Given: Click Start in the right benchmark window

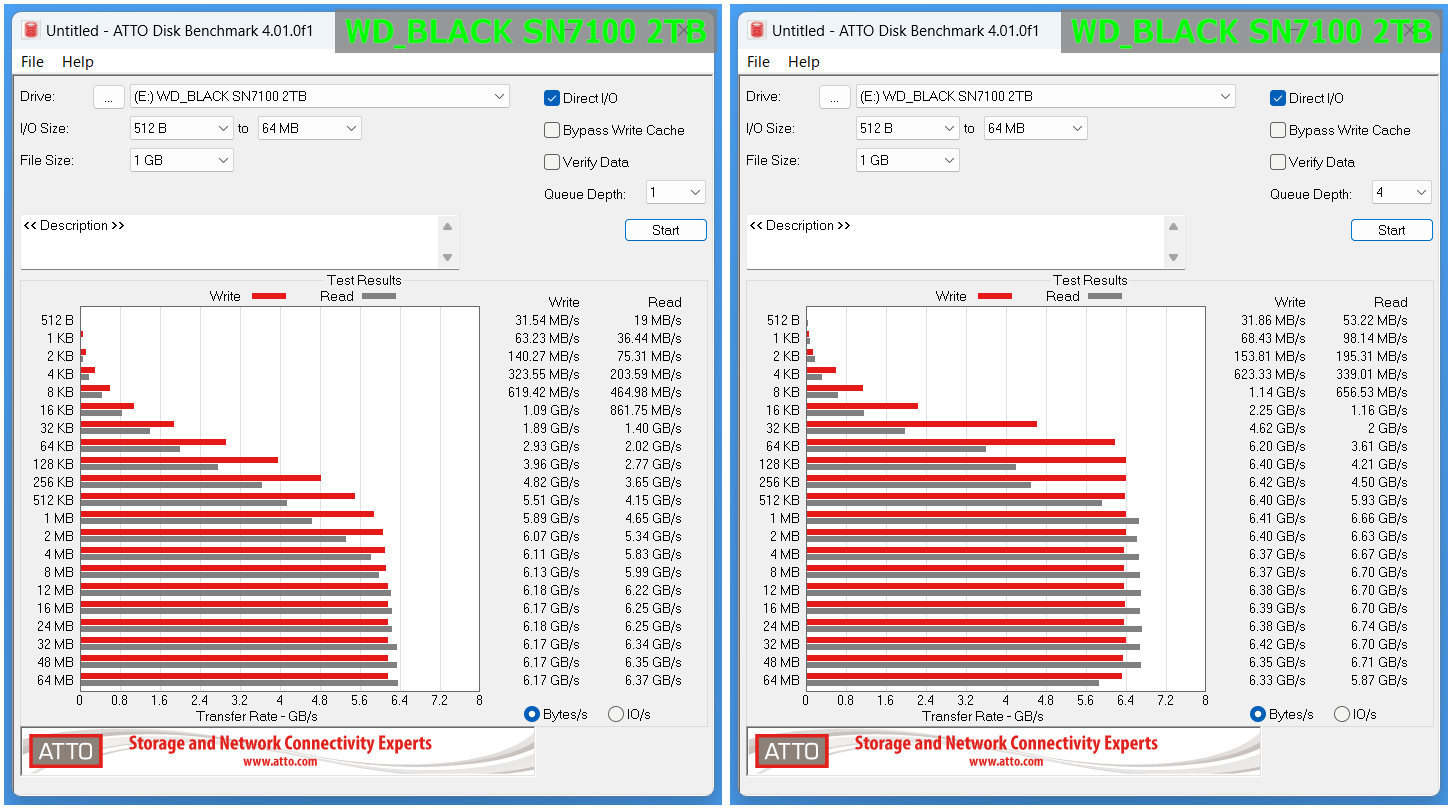Looking at the screenshot, I should pos(1392,230).
